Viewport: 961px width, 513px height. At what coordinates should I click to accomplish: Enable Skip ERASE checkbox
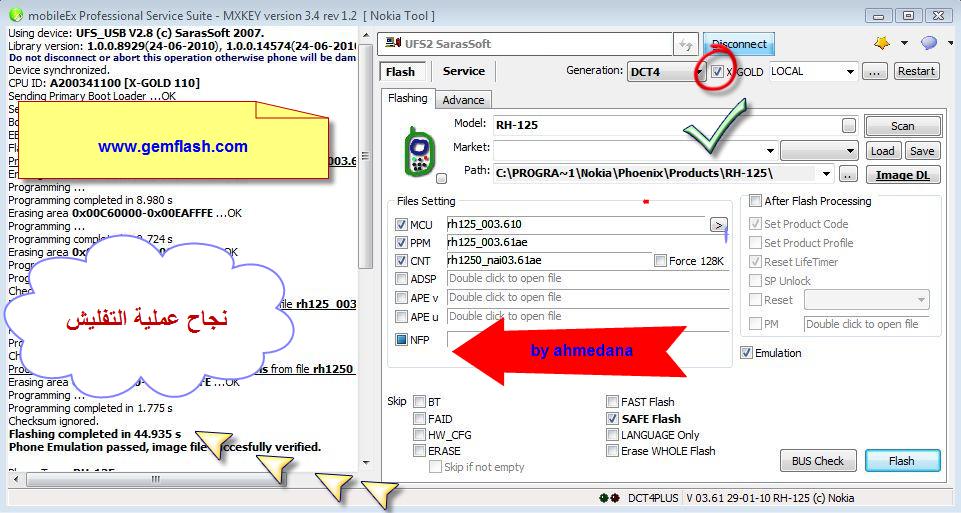click(x=419, y=450)
